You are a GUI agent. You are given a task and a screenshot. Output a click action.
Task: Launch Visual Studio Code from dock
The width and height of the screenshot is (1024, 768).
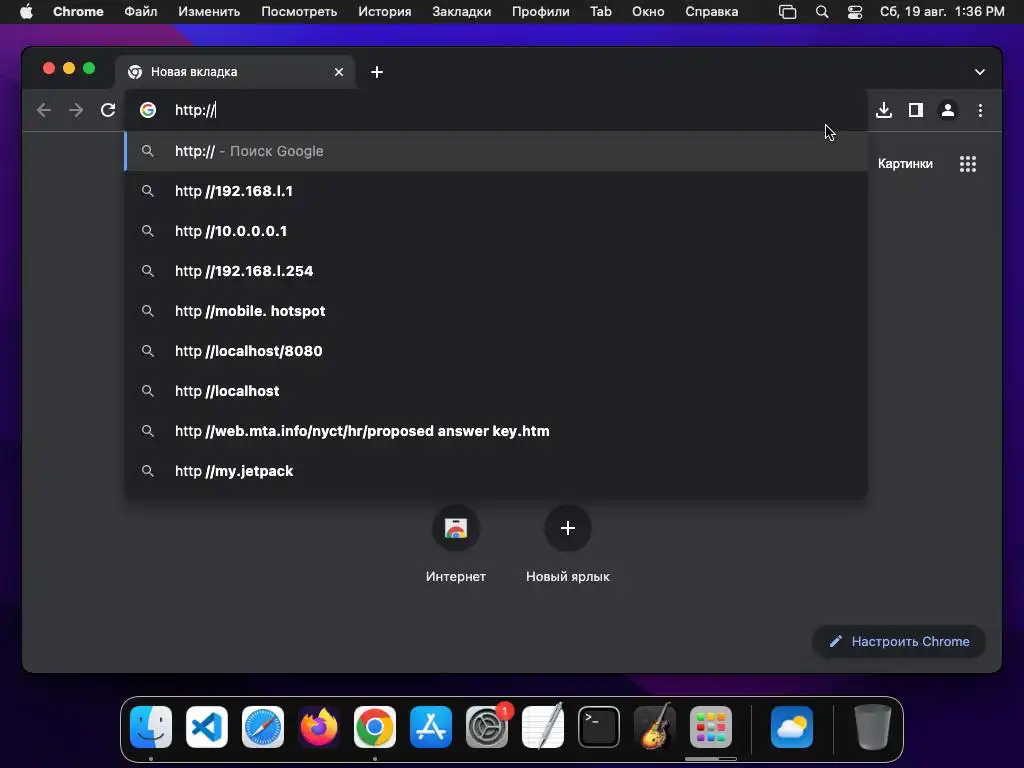tap(207, 727)
